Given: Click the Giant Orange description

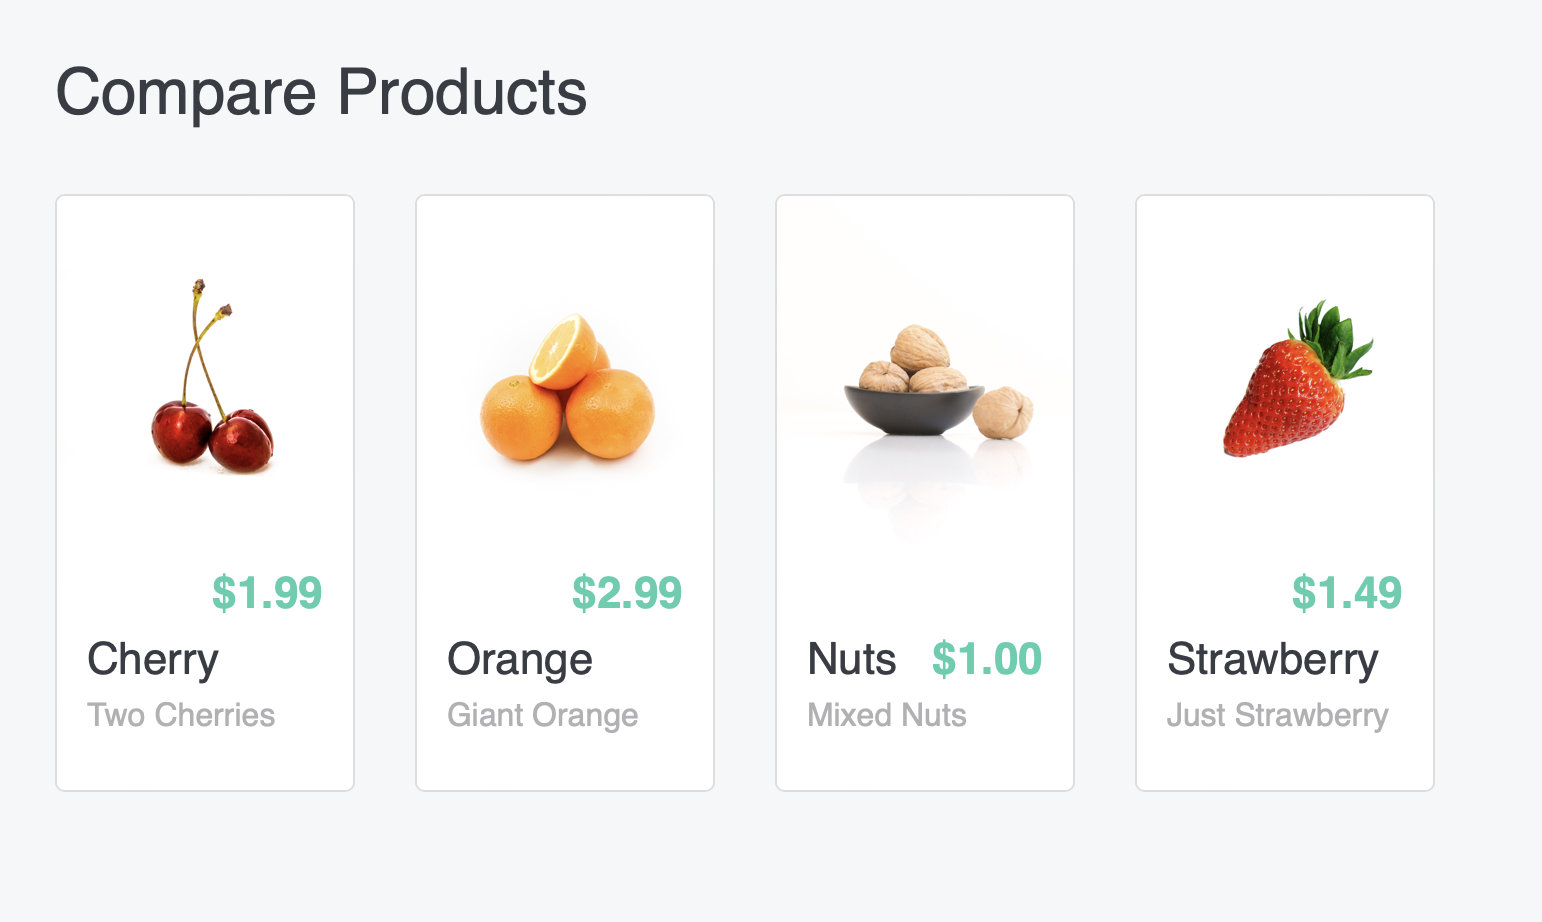Looking at the screenshot, I should 543,716.
